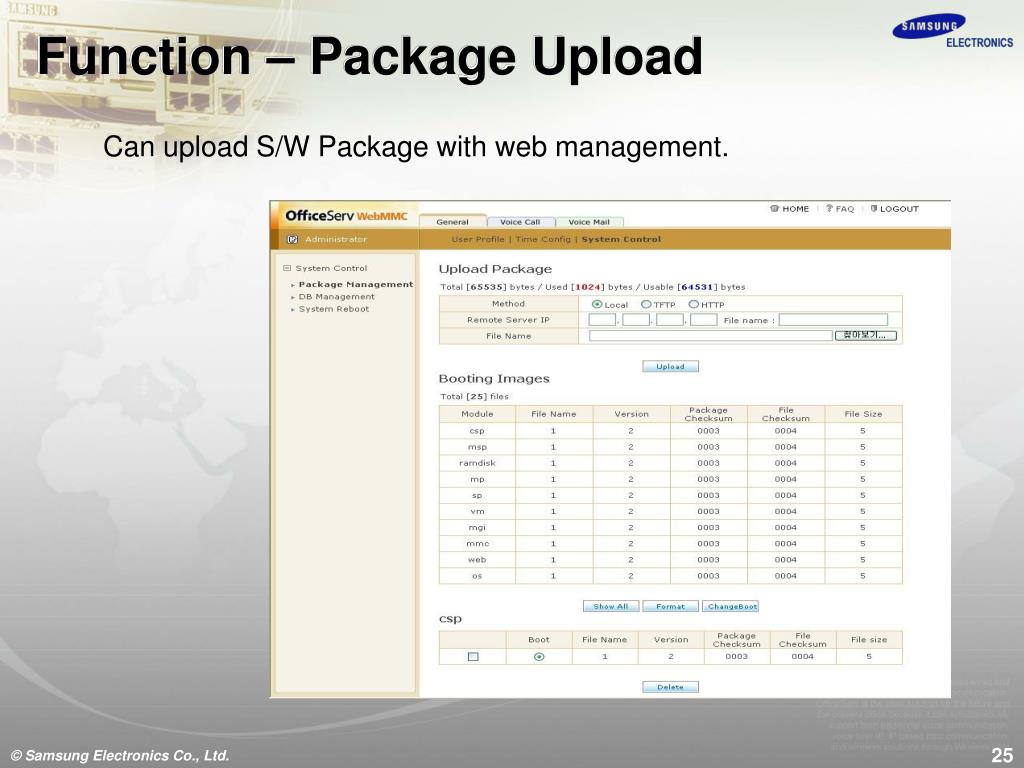
Task: Click the "sp" module row
Action: 671,496
